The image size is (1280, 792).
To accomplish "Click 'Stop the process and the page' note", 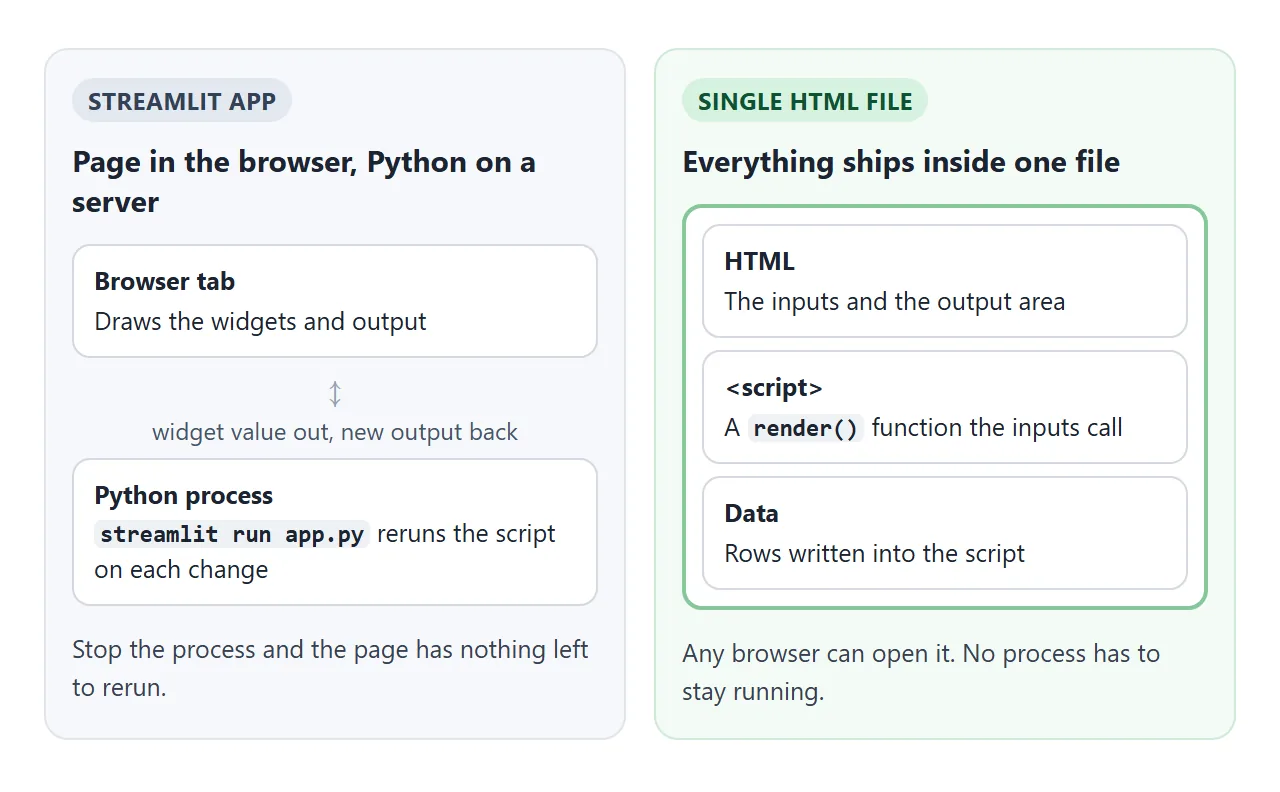I will click(330, 669).
